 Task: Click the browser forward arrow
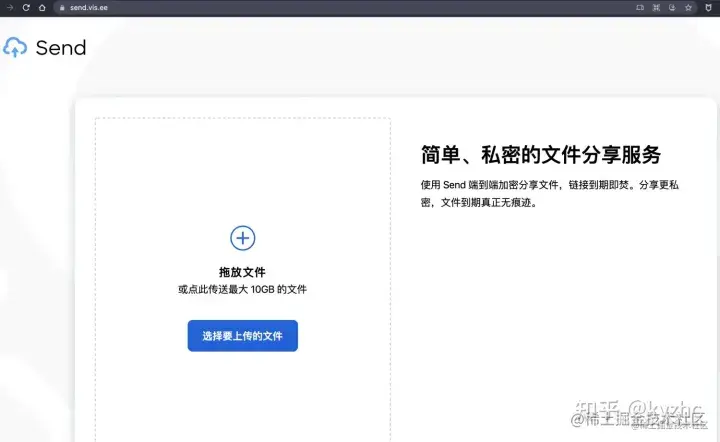[10, 7]
